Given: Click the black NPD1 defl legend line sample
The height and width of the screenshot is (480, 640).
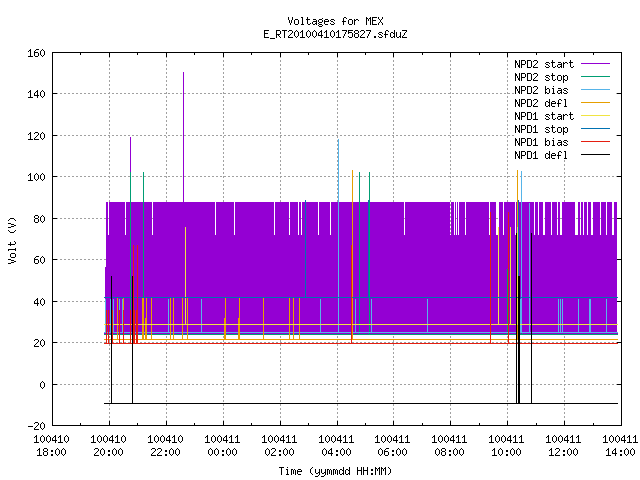Looking at the screenshot, I should 595,155.
